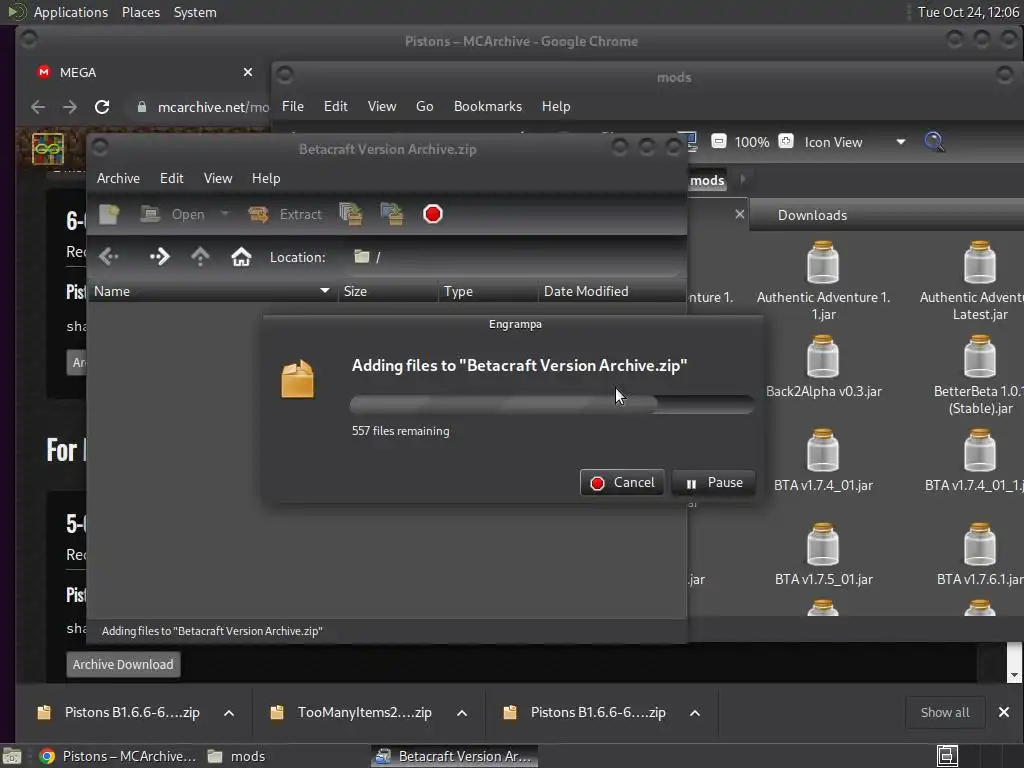
Task: Click the Chrome forward arrow
Action: [x=69, y=107]
